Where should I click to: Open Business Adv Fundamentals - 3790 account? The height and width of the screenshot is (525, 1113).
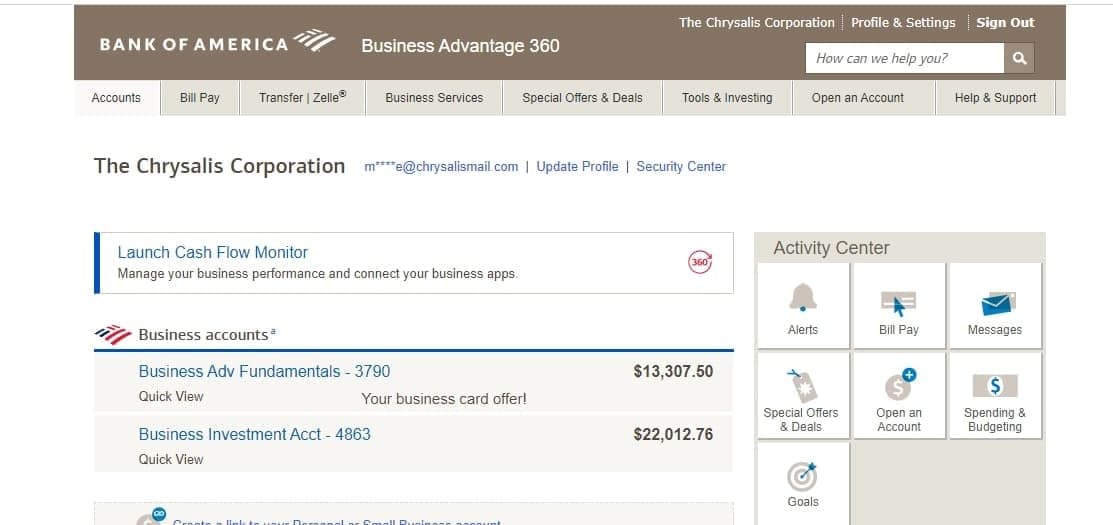264,372
